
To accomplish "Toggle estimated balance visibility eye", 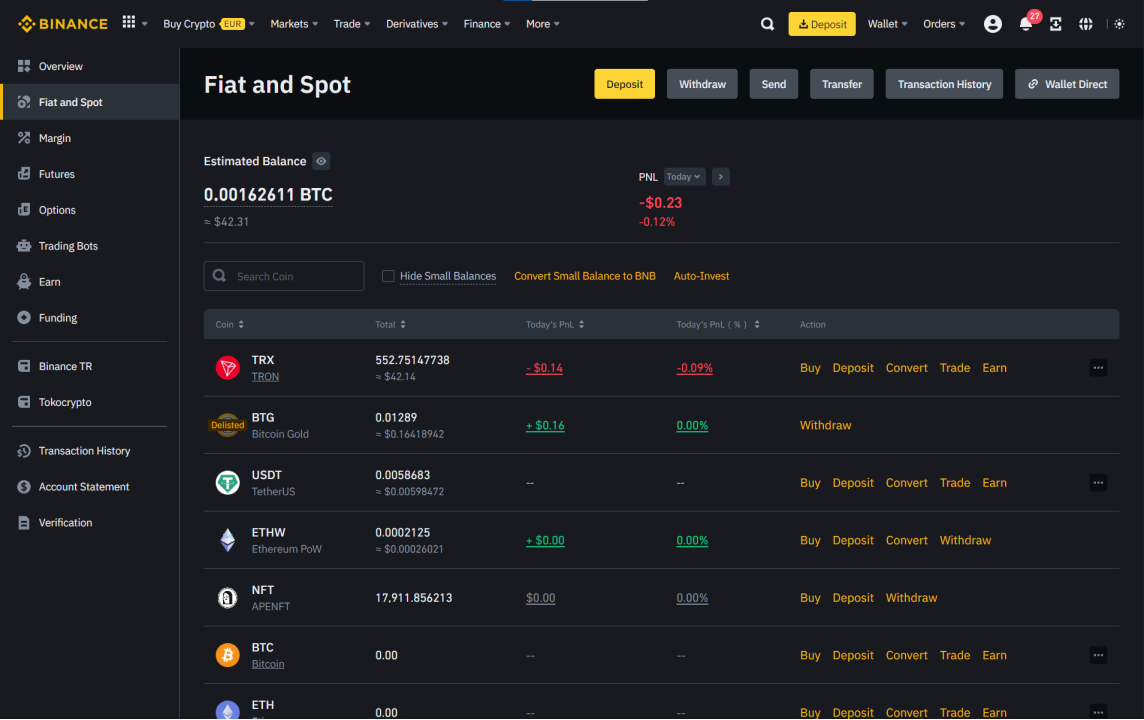I will 321,161.
